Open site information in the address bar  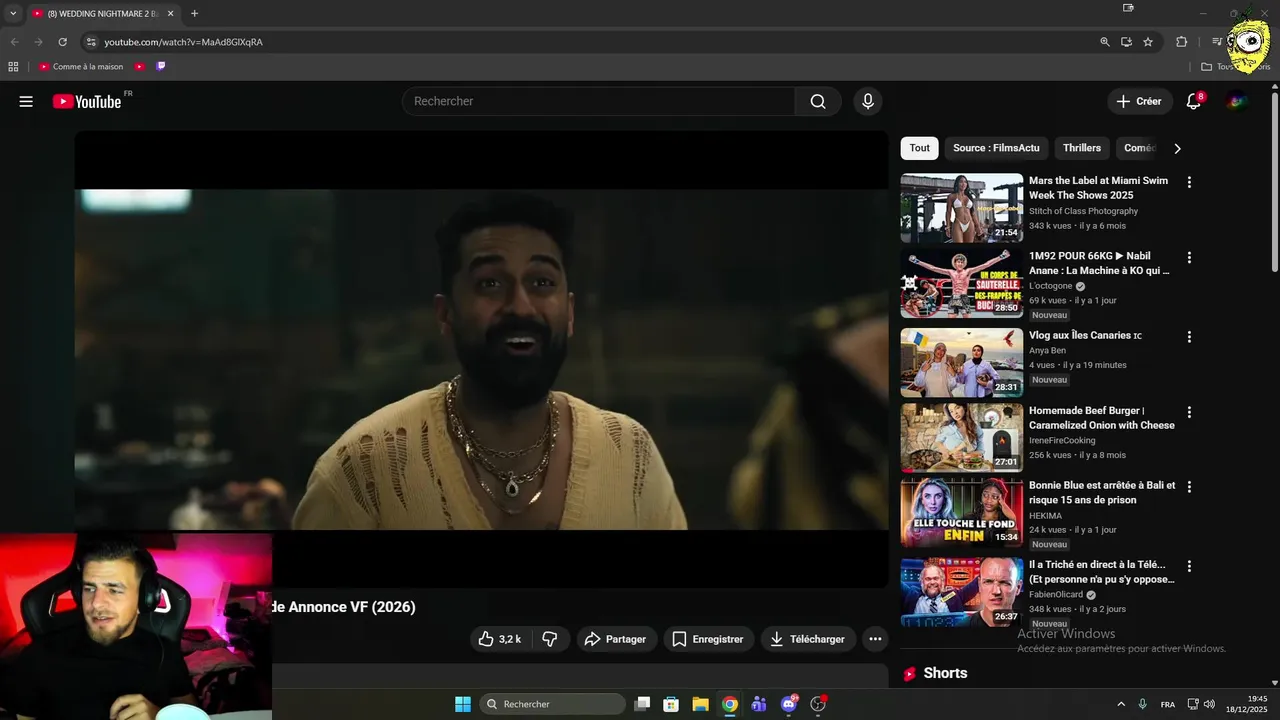click(90, 42)
